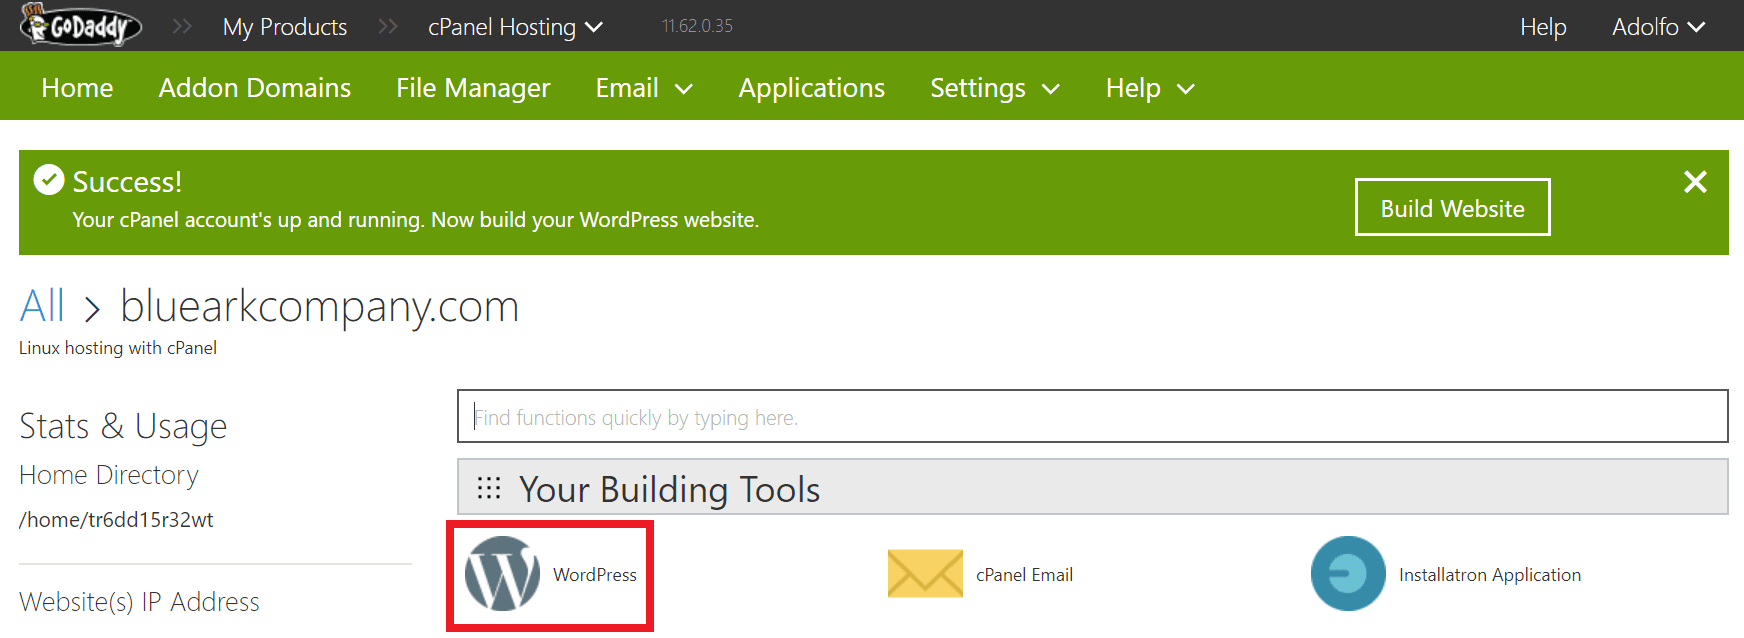Click the WordPress text label
The image size is (1744, 638).
click(595, 575)
